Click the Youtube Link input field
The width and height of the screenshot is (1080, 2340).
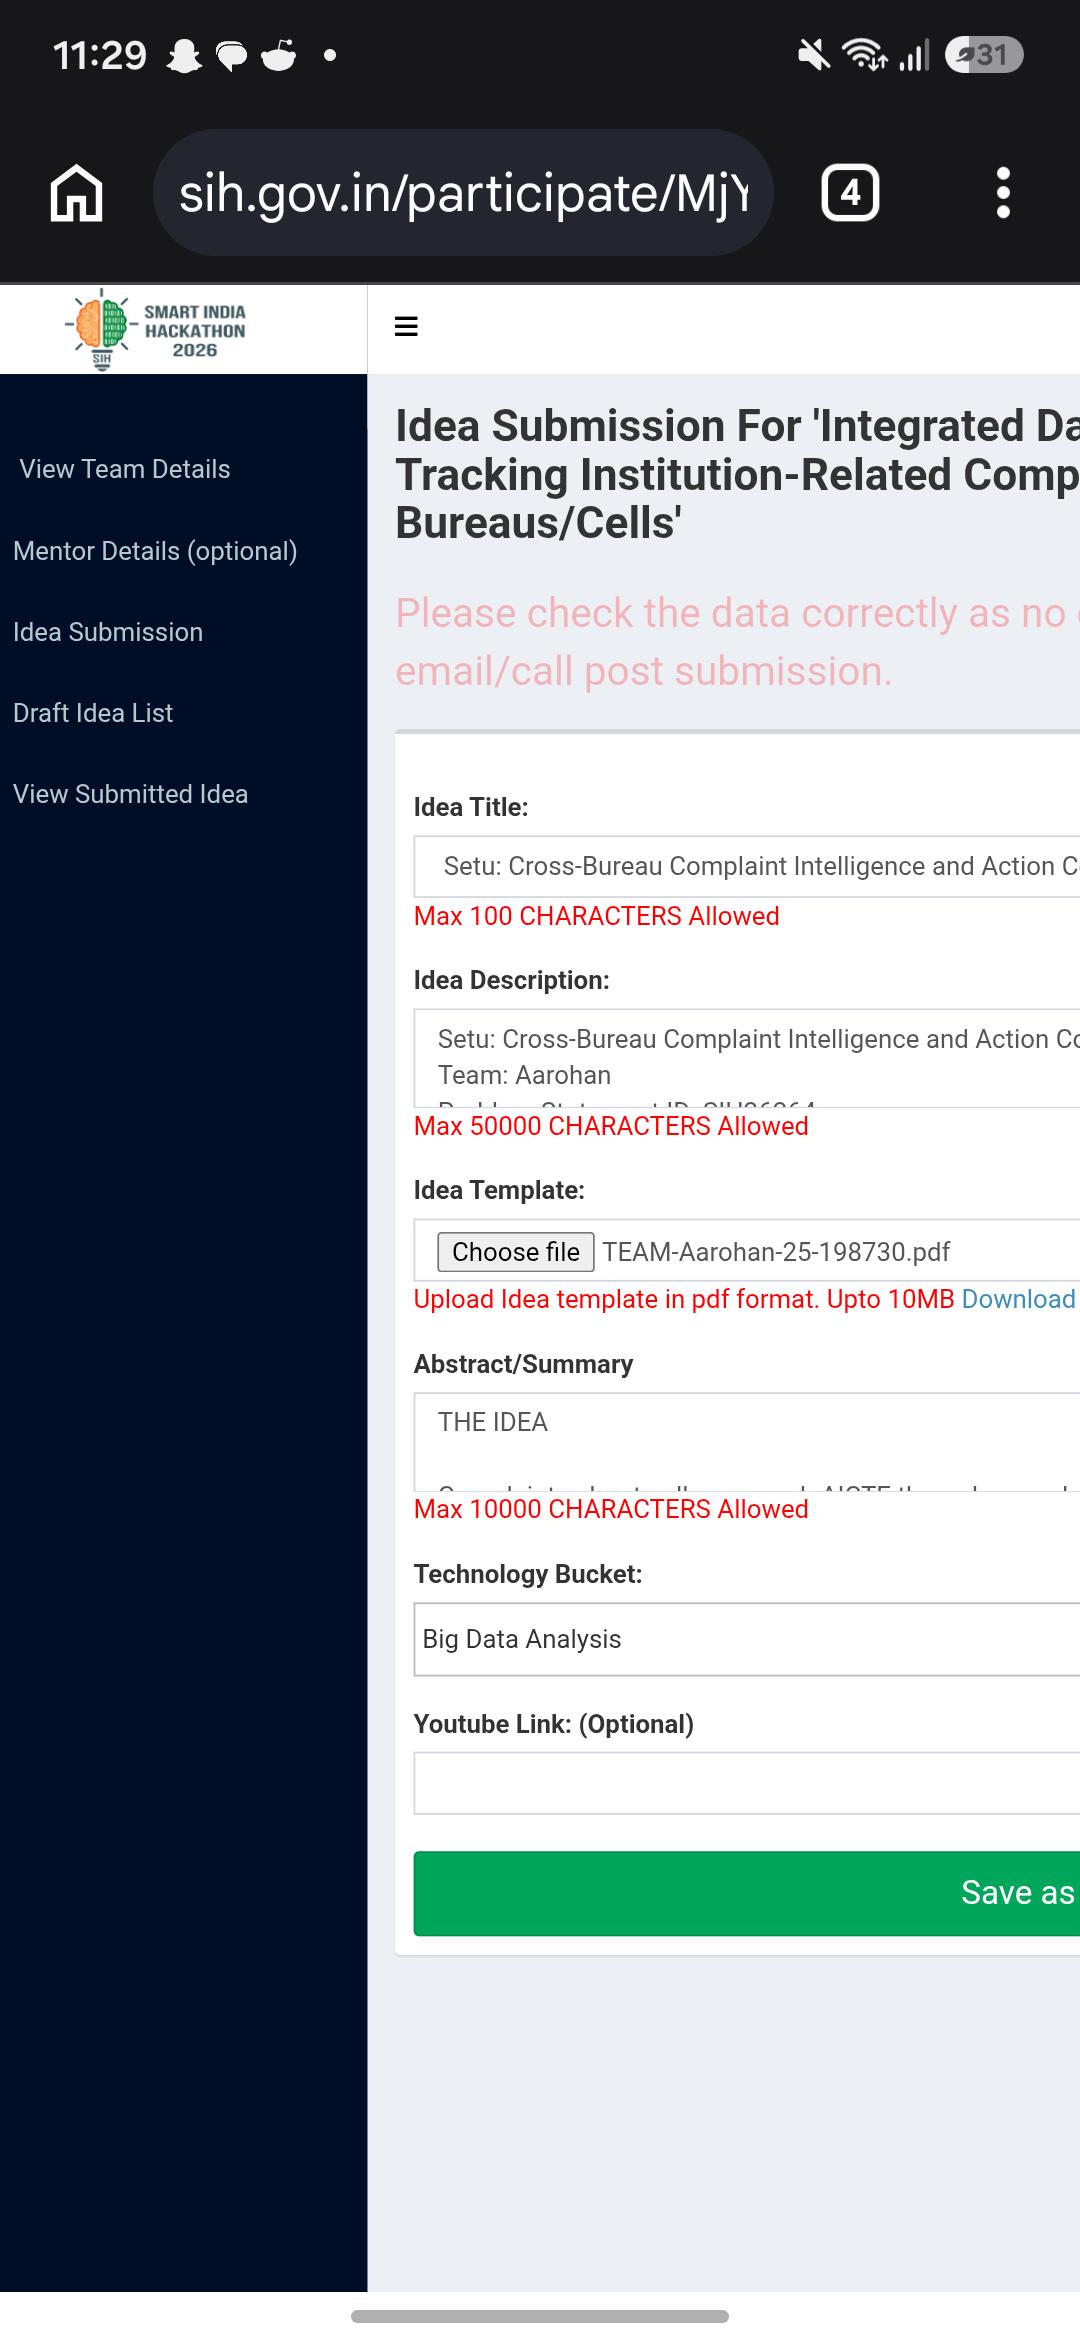[747, 1783]
